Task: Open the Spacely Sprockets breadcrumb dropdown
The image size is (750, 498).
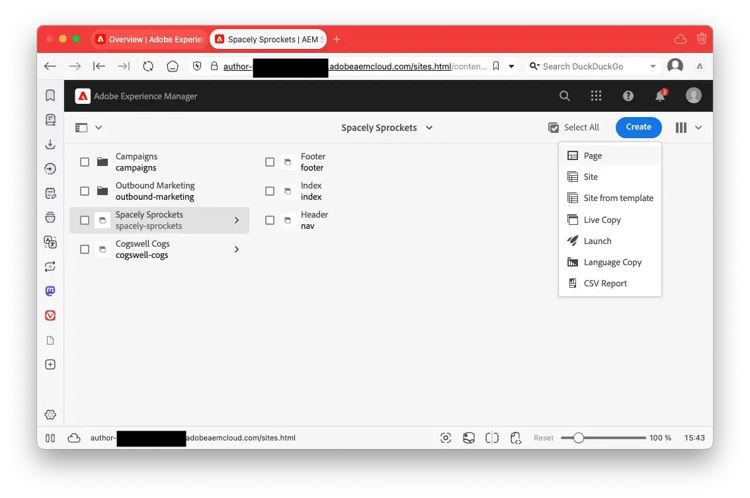Action: point(429,128)
